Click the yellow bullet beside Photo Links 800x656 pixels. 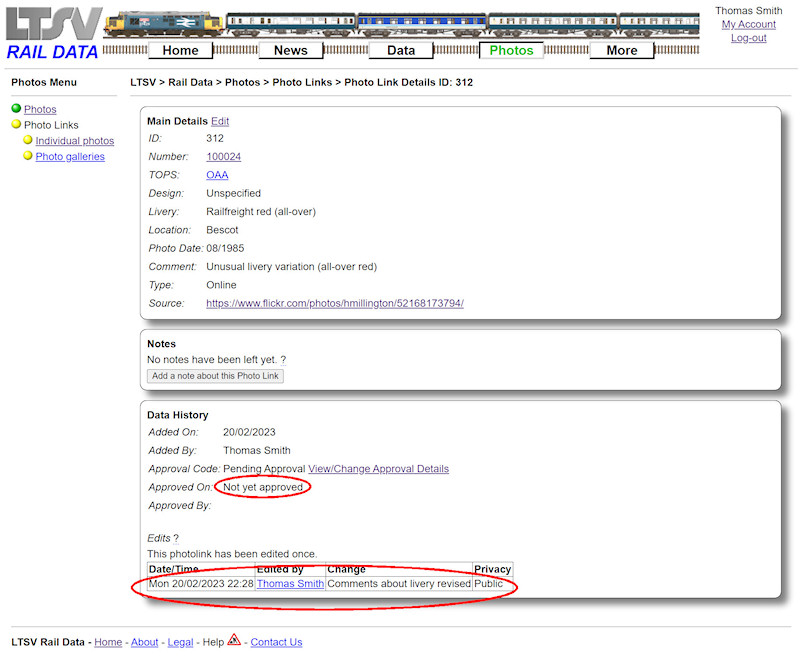[x=15, y=124]
